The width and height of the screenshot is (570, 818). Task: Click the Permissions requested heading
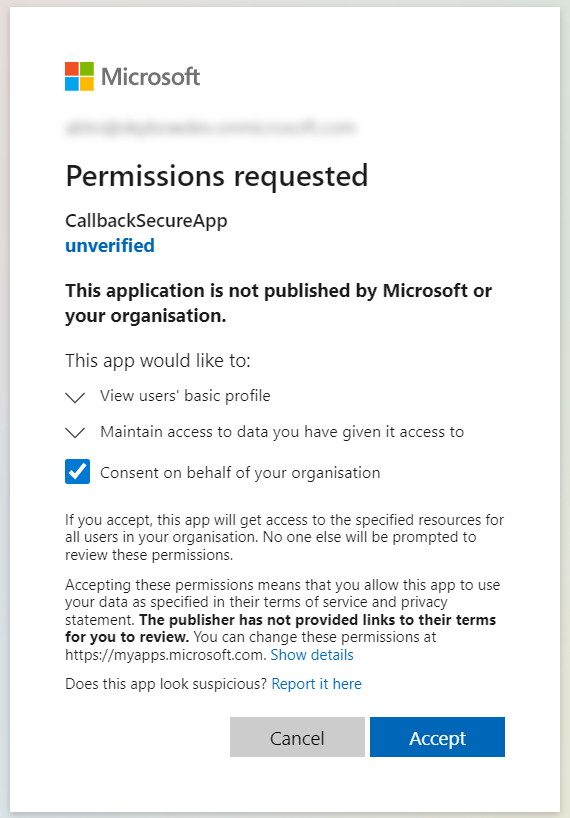216,176
